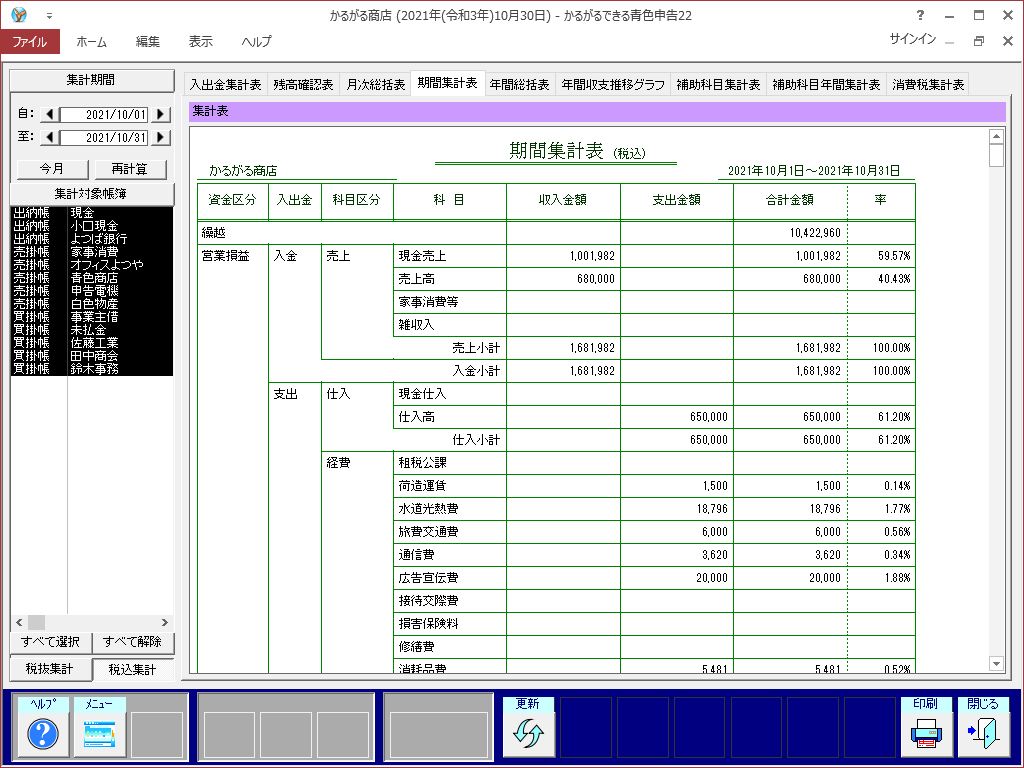
Task: Click the start date field 2021/10/01
Action: (x=104, y=114)
